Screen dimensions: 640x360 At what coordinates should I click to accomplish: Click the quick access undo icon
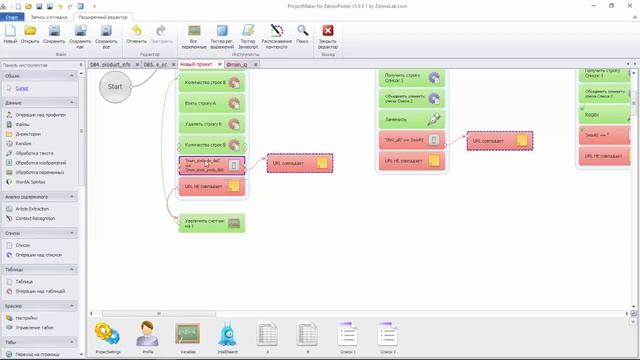[x=60, y=6]
